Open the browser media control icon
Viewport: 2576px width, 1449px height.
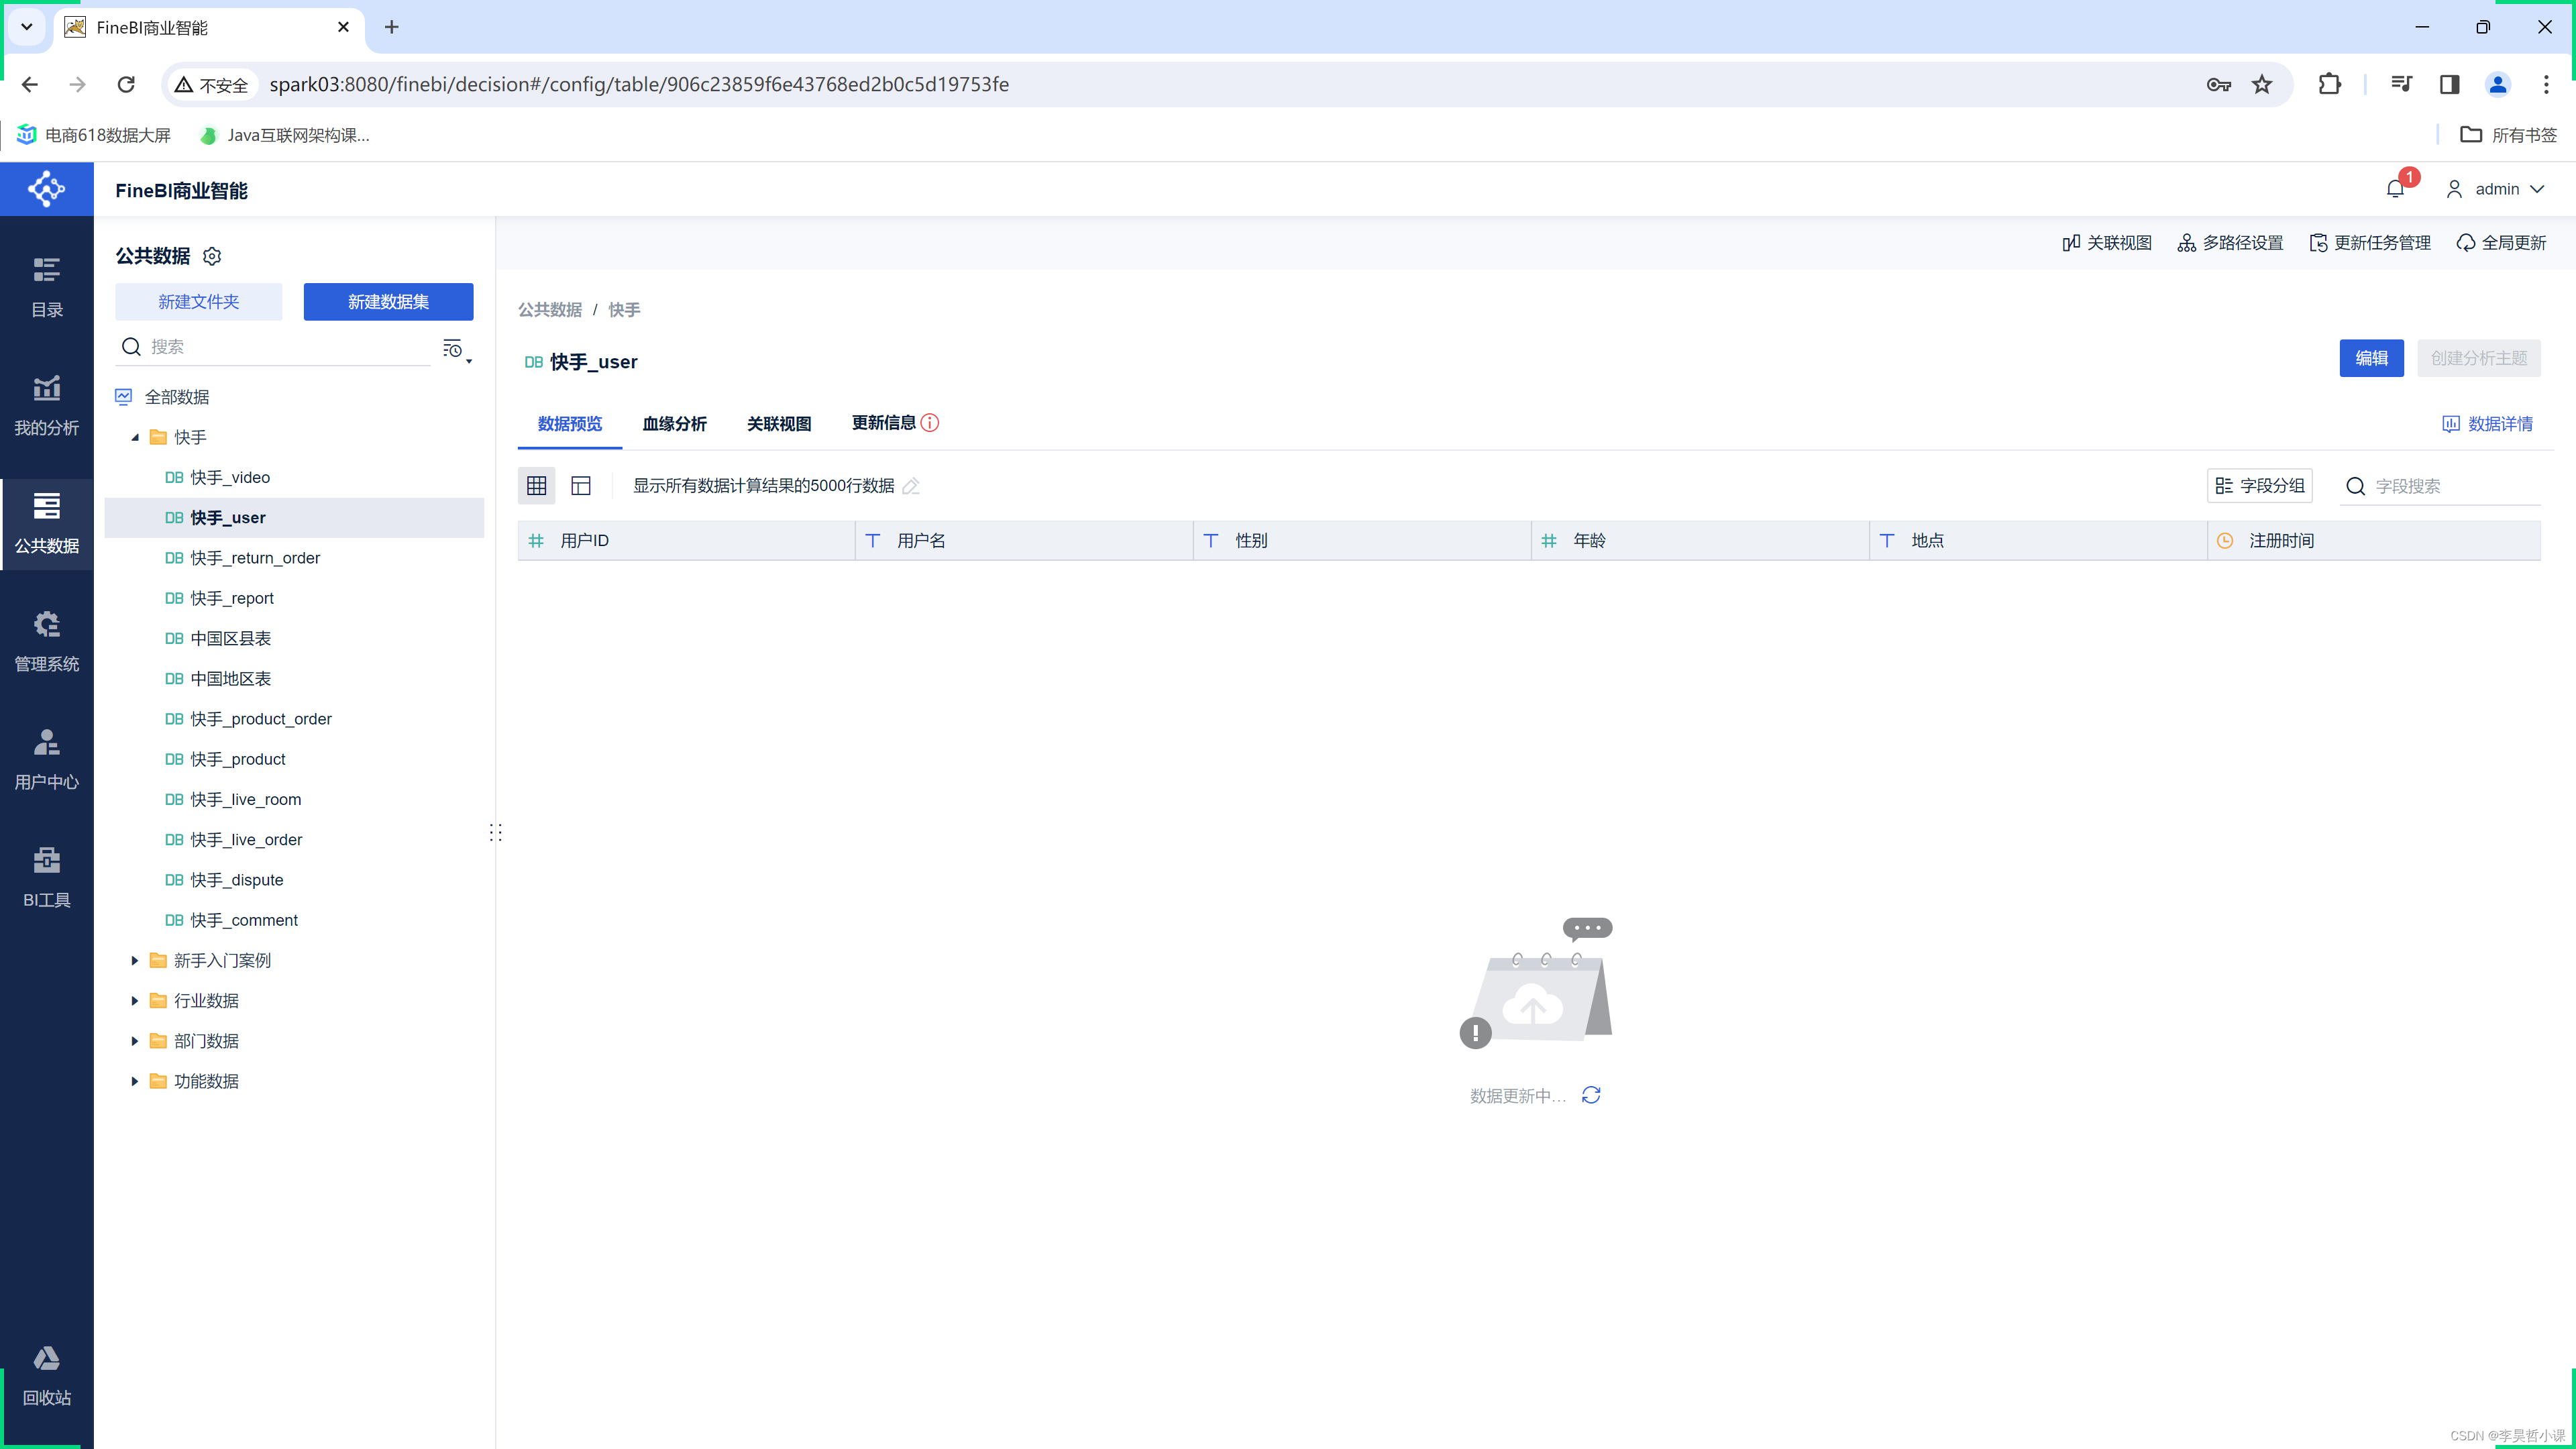(x=2401, y=85)
